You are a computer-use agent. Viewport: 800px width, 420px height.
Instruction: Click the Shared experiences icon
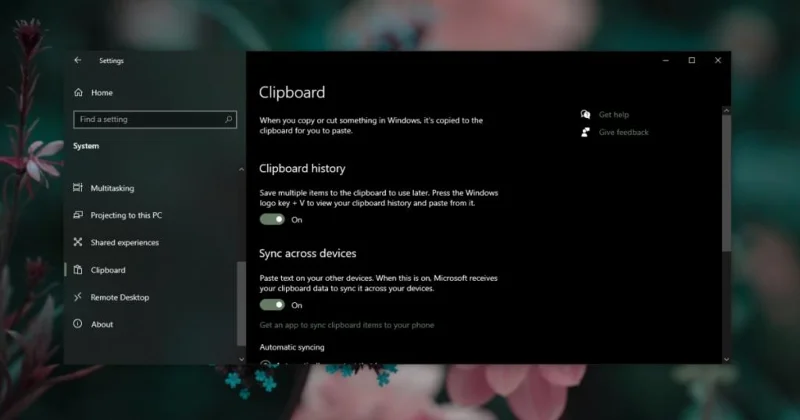click(78, 242)
